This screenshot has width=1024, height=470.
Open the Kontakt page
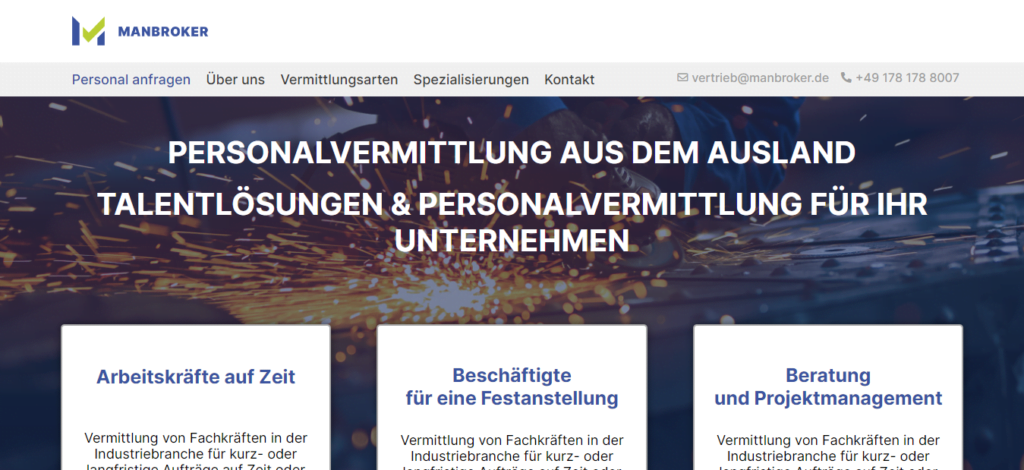coord(569,80)
